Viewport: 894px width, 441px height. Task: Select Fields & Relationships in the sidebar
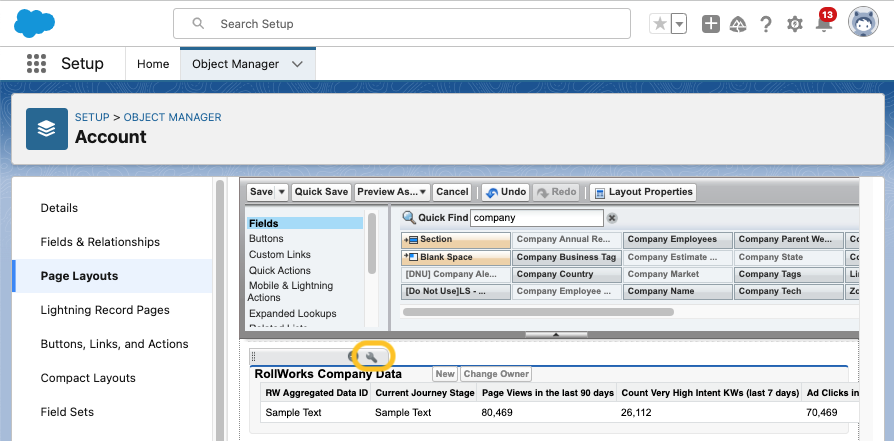click(100, 242)
